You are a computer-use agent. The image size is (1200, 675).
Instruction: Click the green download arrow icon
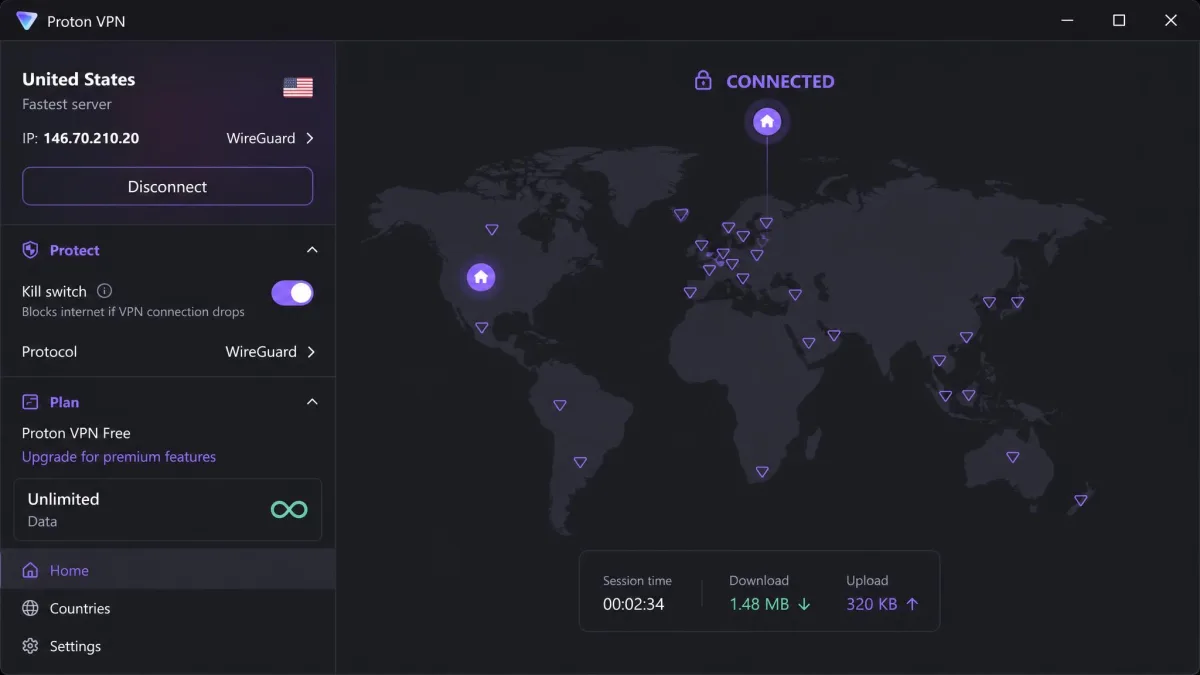coord(804,604)
